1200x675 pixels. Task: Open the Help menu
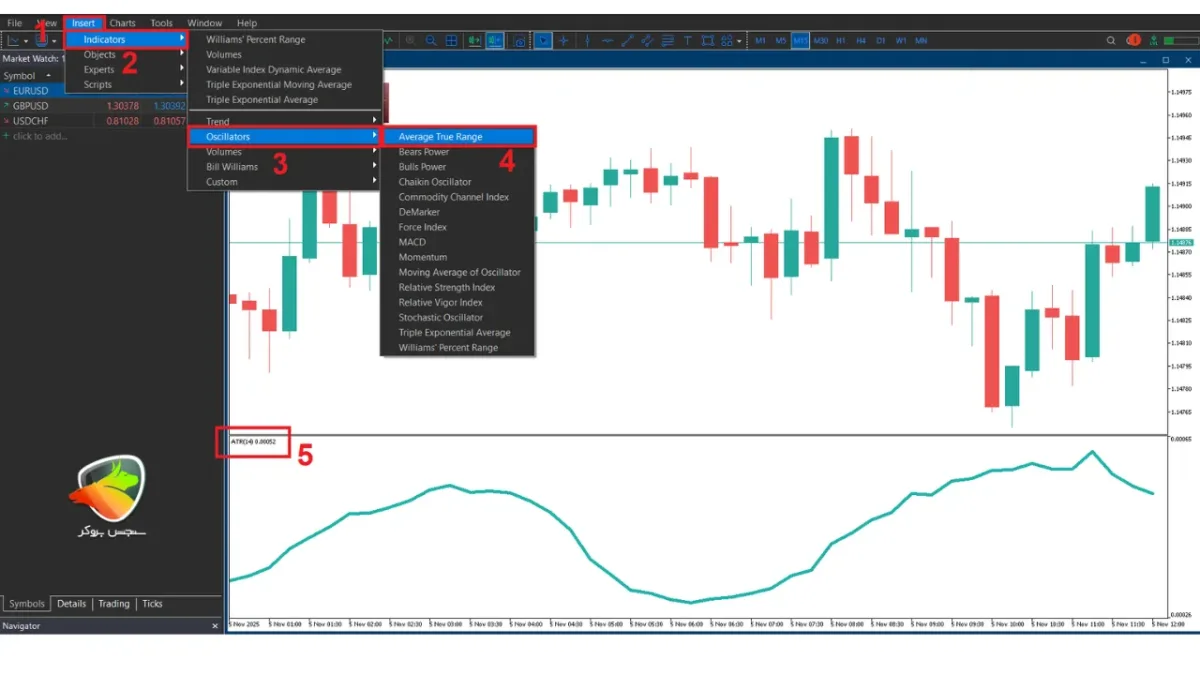pos(247,23)
